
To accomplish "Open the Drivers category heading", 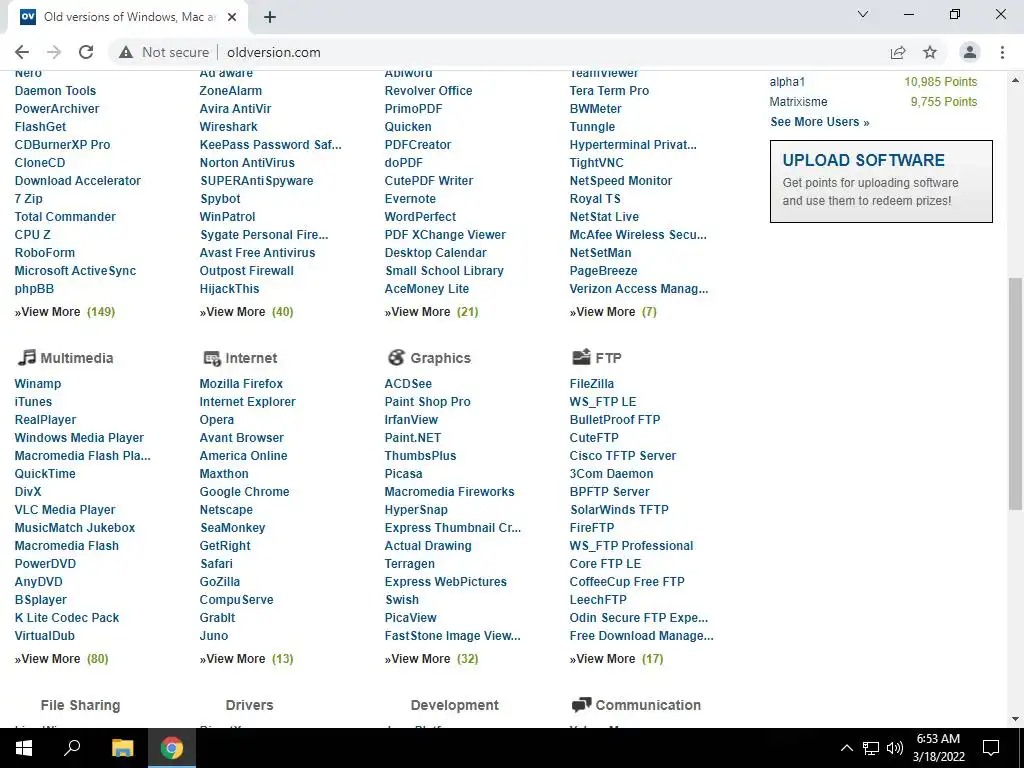I will coord(249,705).
